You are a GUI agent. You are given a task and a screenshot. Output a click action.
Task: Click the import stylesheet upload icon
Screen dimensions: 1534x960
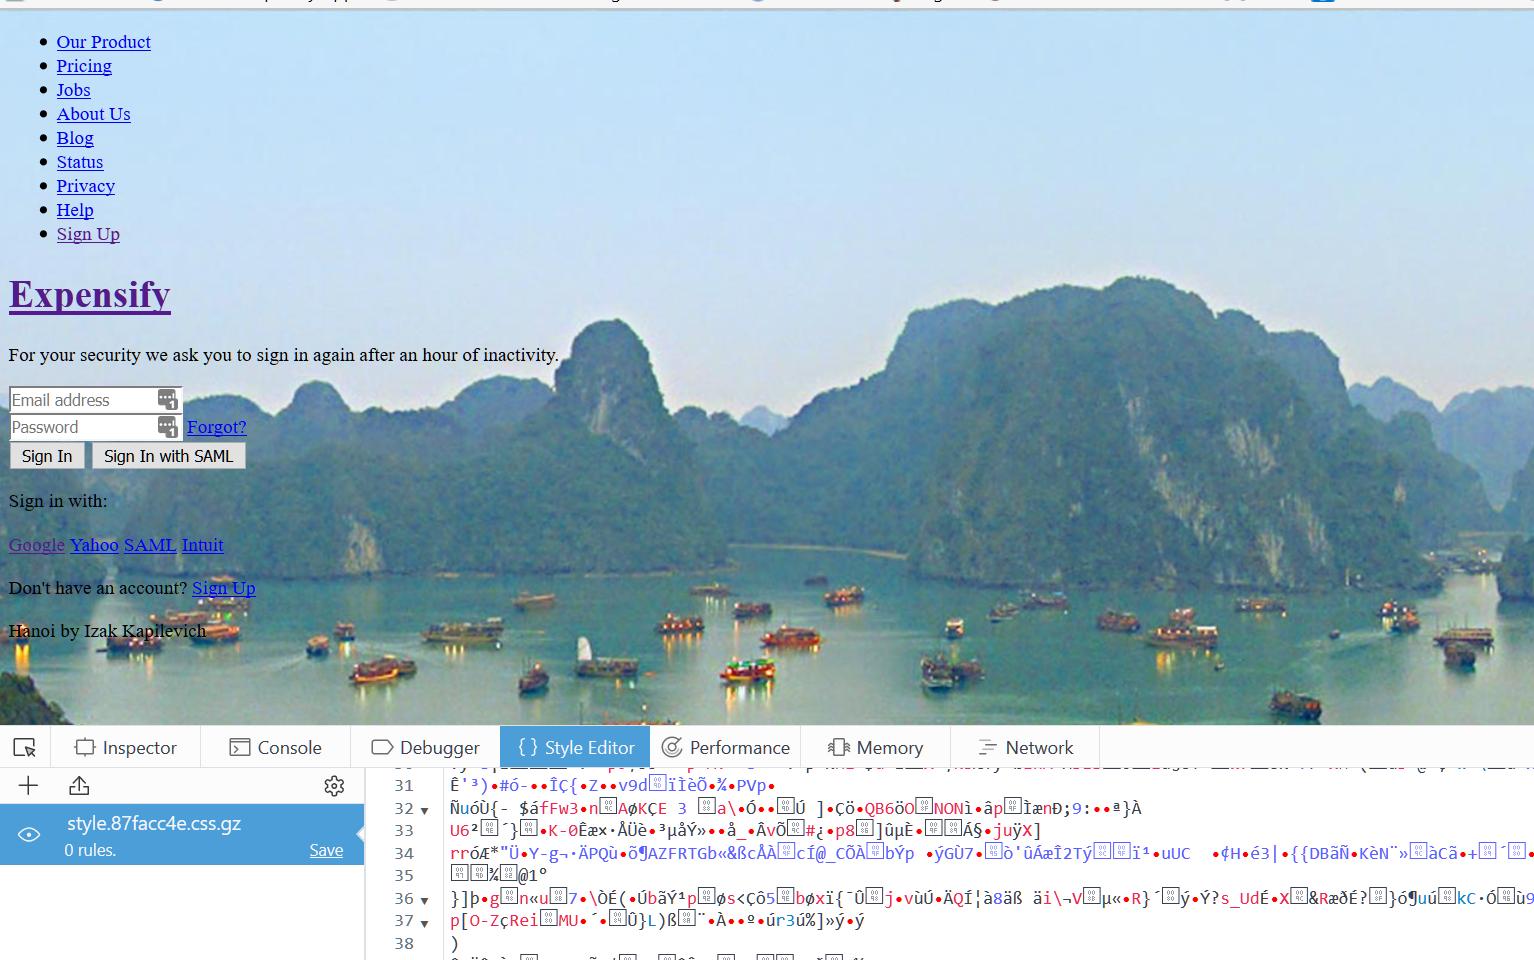click(x=79, y=786)
